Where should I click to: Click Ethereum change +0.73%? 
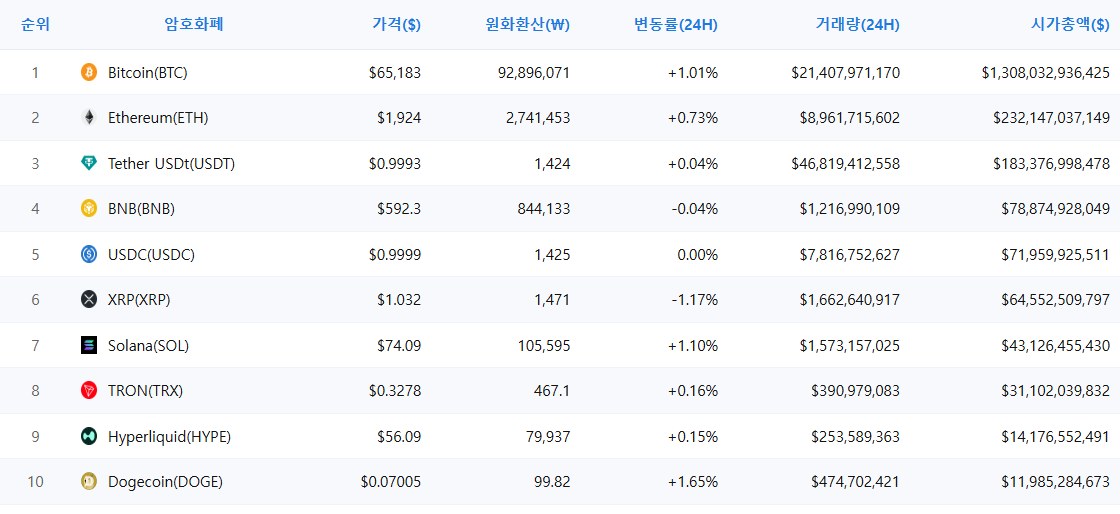[693, 118]
